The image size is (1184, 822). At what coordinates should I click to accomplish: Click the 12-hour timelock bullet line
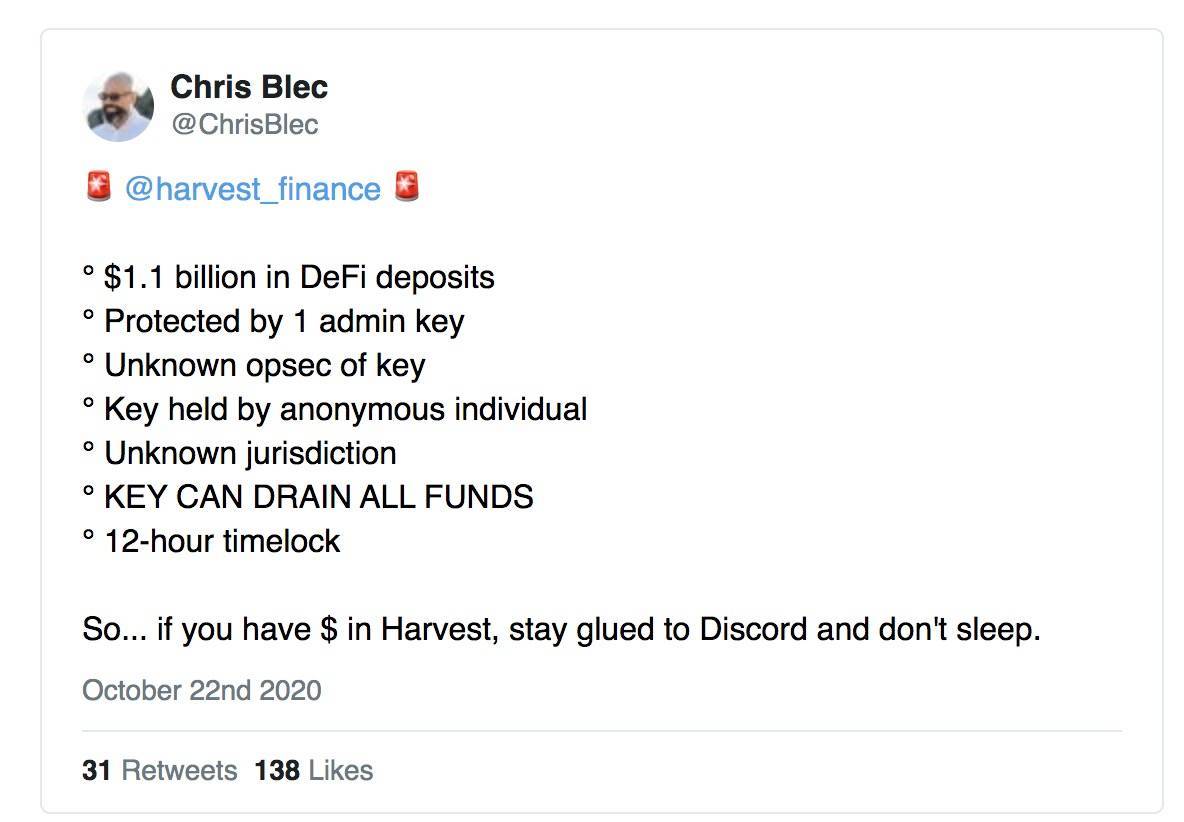(212, 541)
